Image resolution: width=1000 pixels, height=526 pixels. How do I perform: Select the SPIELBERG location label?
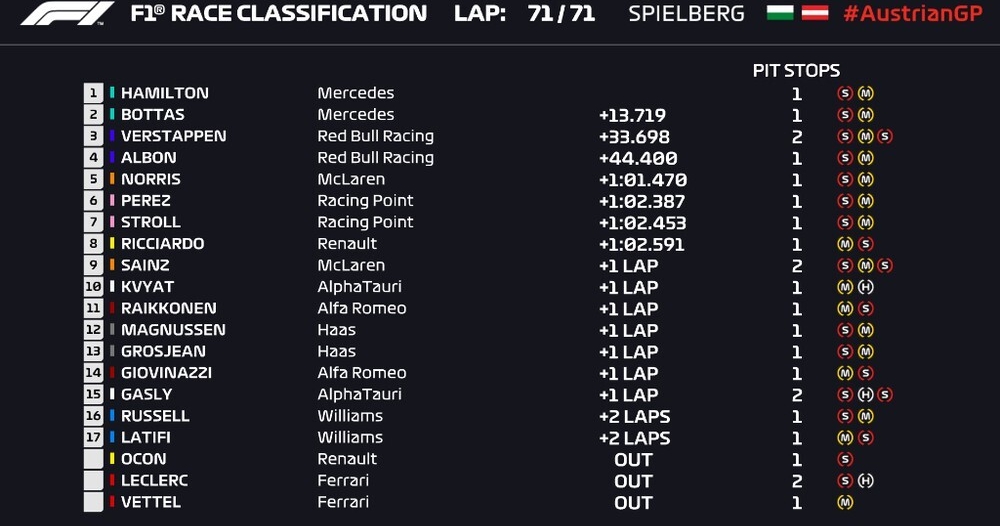click(686, 14)
